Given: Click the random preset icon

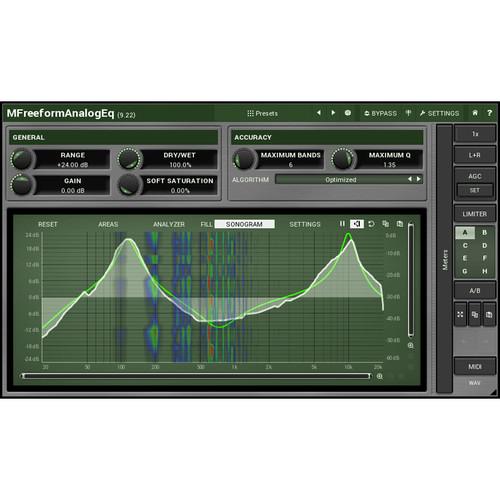Looking at the screenshot, I should [x=348, y=113].
